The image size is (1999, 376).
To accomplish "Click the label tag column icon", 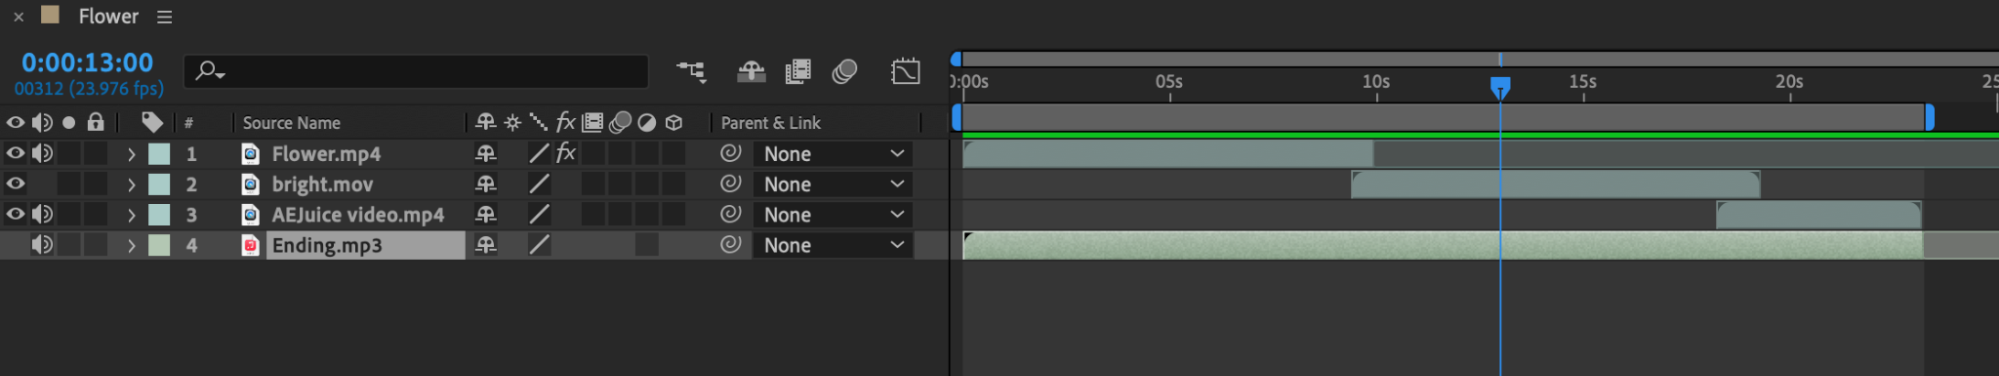I will (152, 122).
